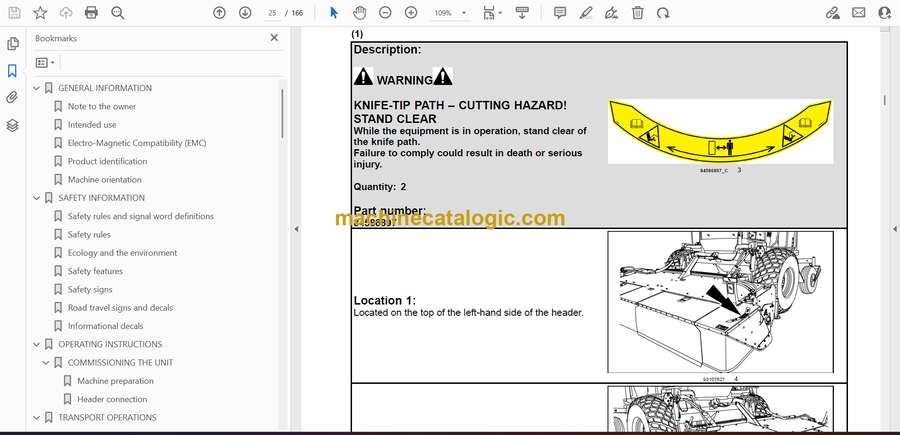
Task: Click the Delete trash icon
Action: [x=638, y=13]
